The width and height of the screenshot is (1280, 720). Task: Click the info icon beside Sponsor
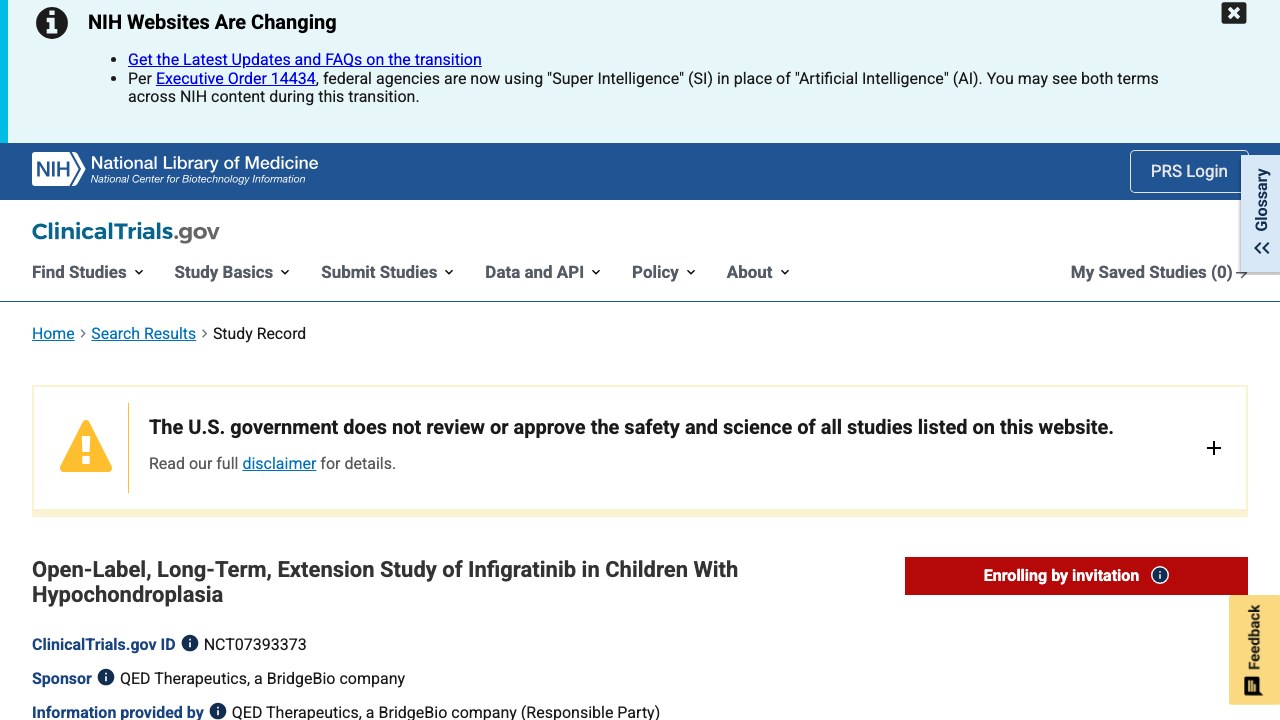click(106, 677)
